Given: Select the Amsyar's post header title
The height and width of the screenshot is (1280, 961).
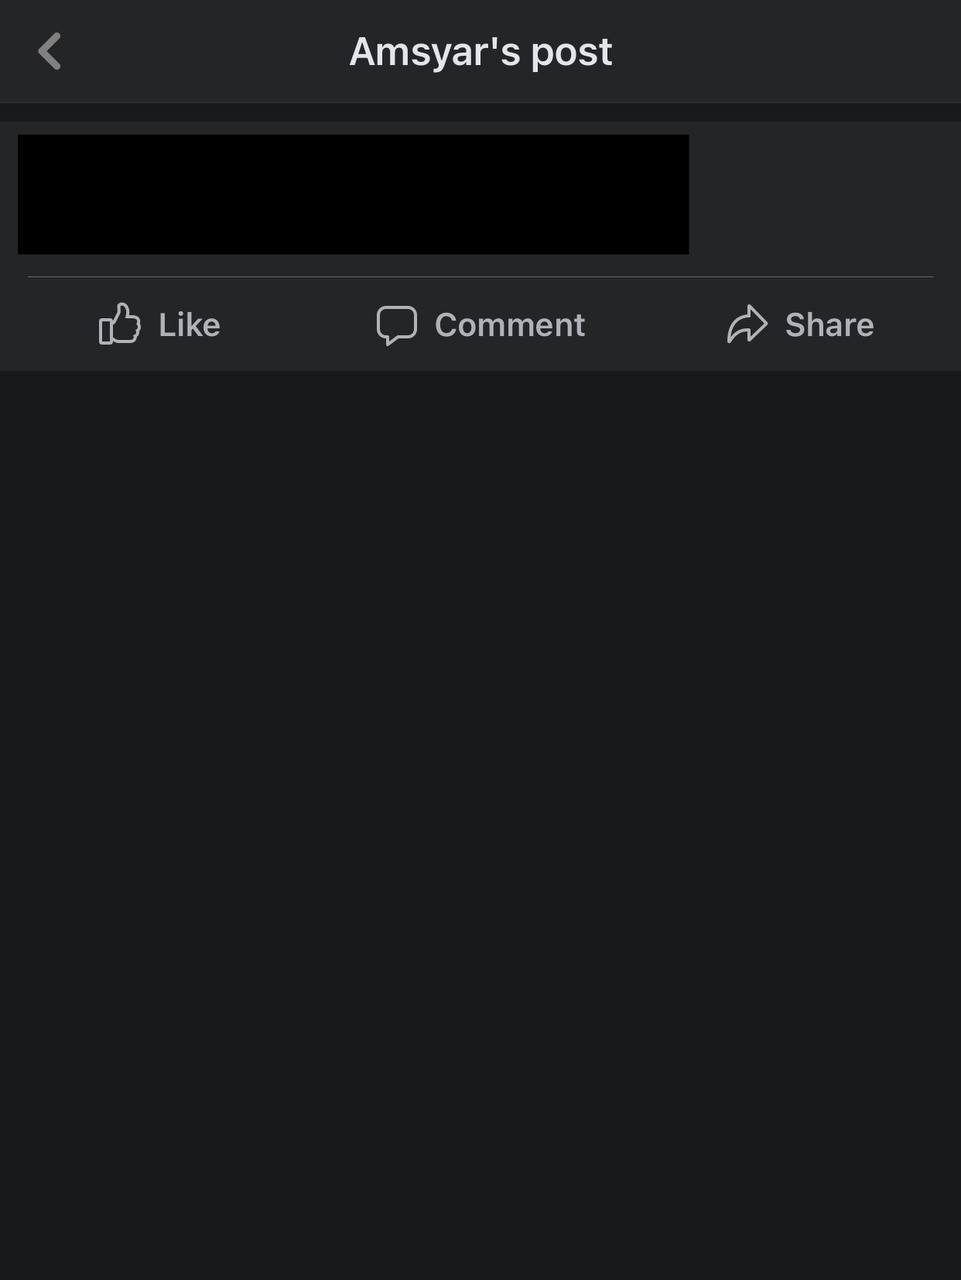Looking at the screenshot, I should coord(480,51).
